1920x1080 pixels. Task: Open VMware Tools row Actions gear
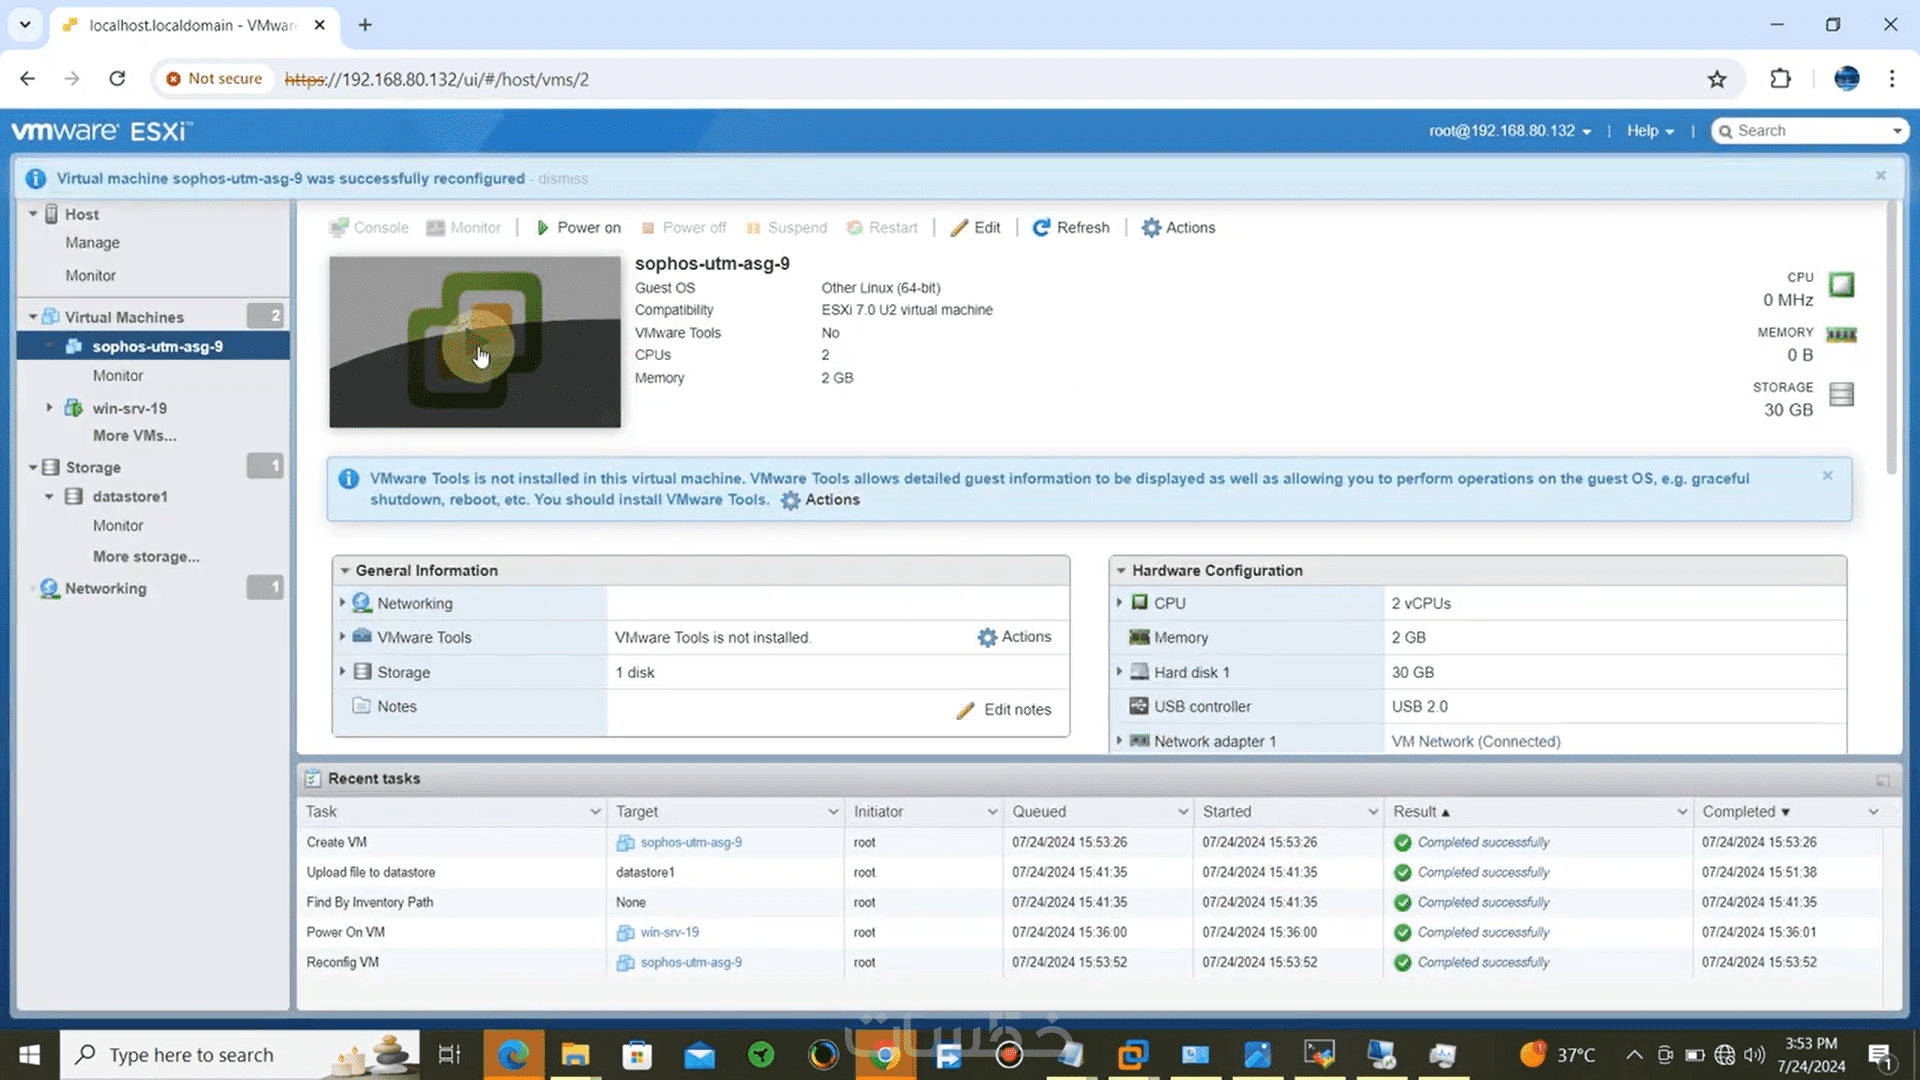tap(987, 637)
